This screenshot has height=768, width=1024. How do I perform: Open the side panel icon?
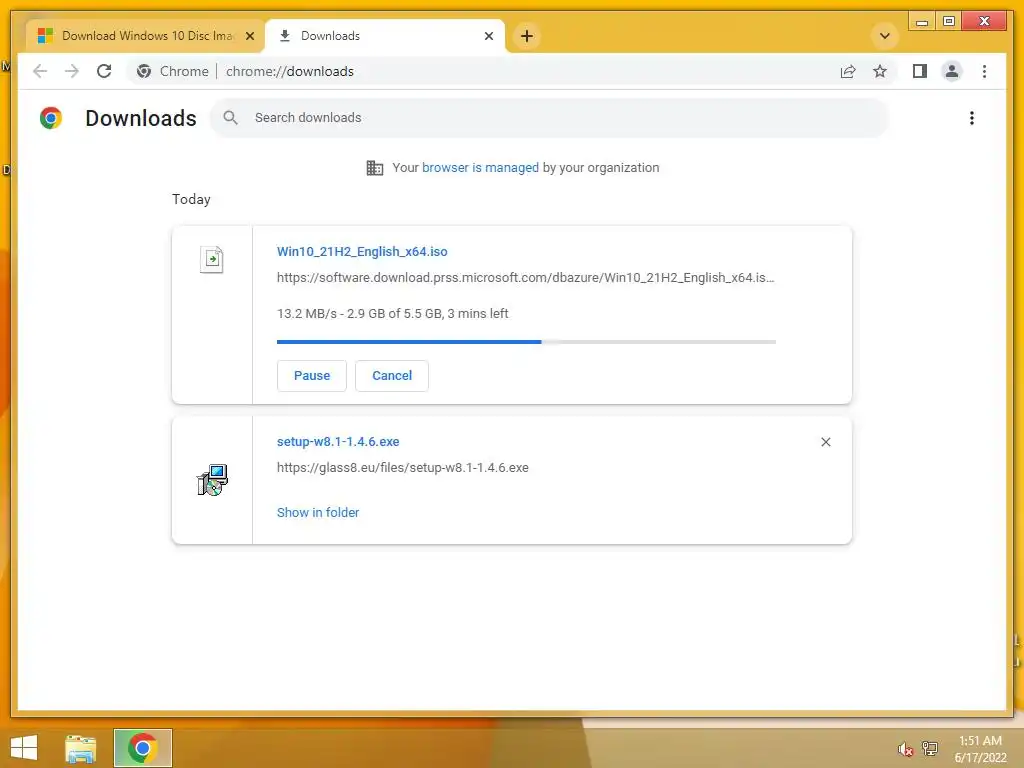pos(920,71)
